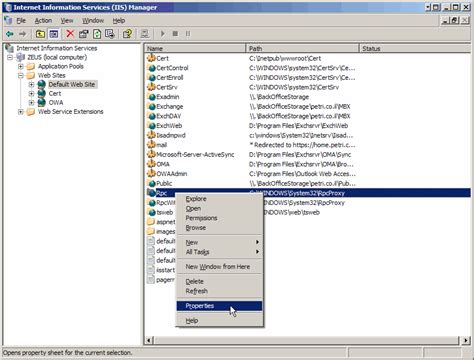Choose Delete from the context menu
This screenshot has height=360, width=474.
pos(219,281)
